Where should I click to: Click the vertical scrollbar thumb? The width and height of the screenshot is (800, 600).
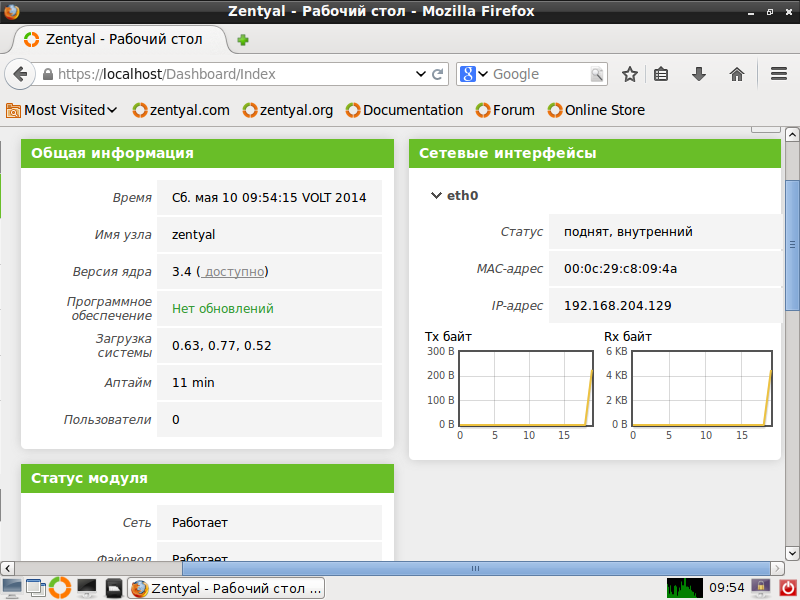click(x=792, y=244)
